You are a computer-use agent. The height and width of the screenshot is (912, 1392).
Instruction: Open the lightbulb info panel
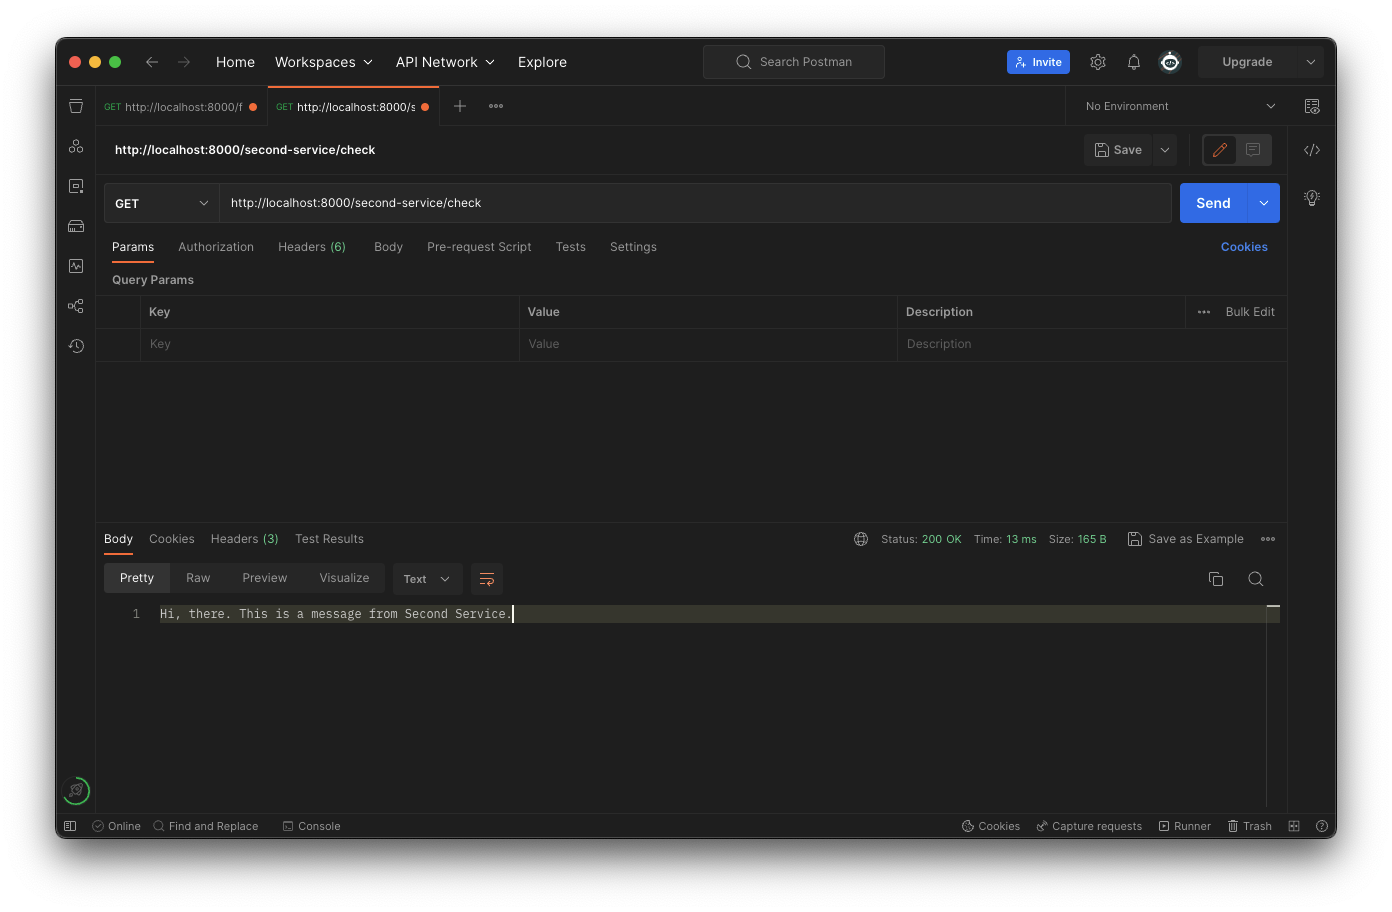point(1312,198)
